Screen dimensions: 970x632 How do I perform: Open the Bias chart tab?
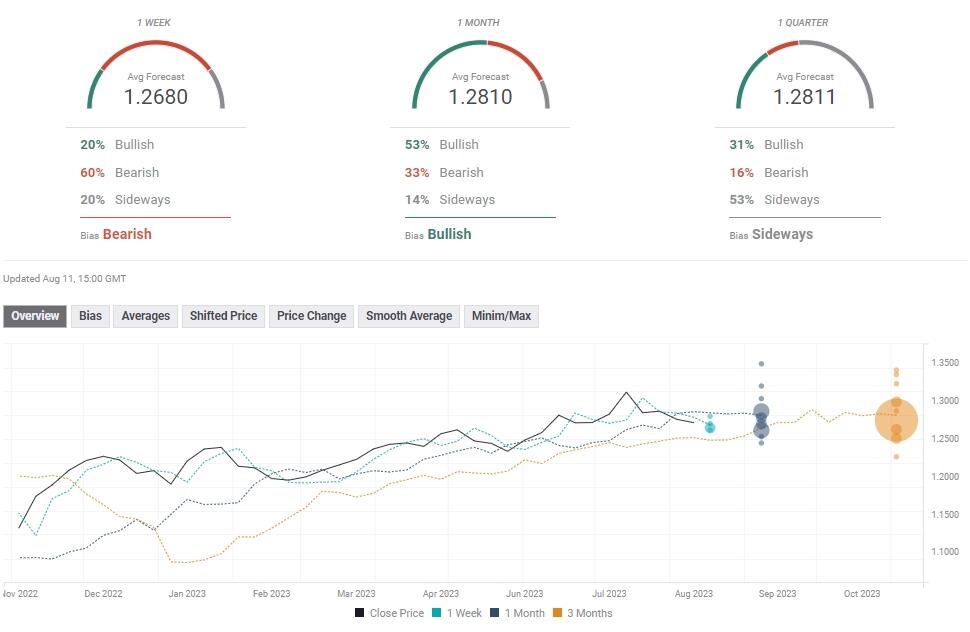tap(91, 316)
